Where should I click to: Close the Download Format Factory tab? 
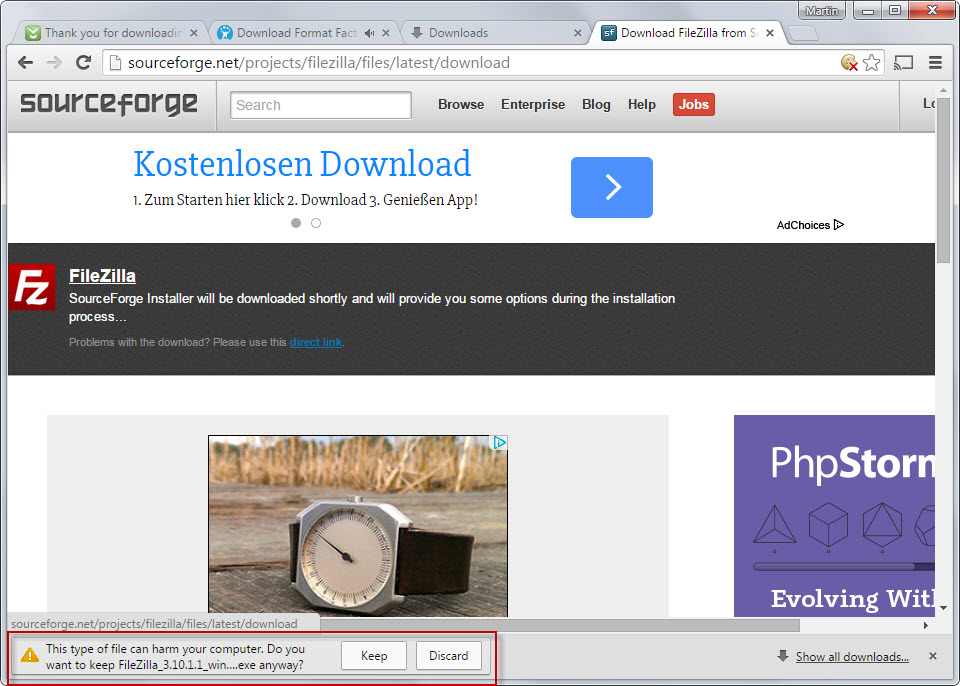click(x=386, y=33)
